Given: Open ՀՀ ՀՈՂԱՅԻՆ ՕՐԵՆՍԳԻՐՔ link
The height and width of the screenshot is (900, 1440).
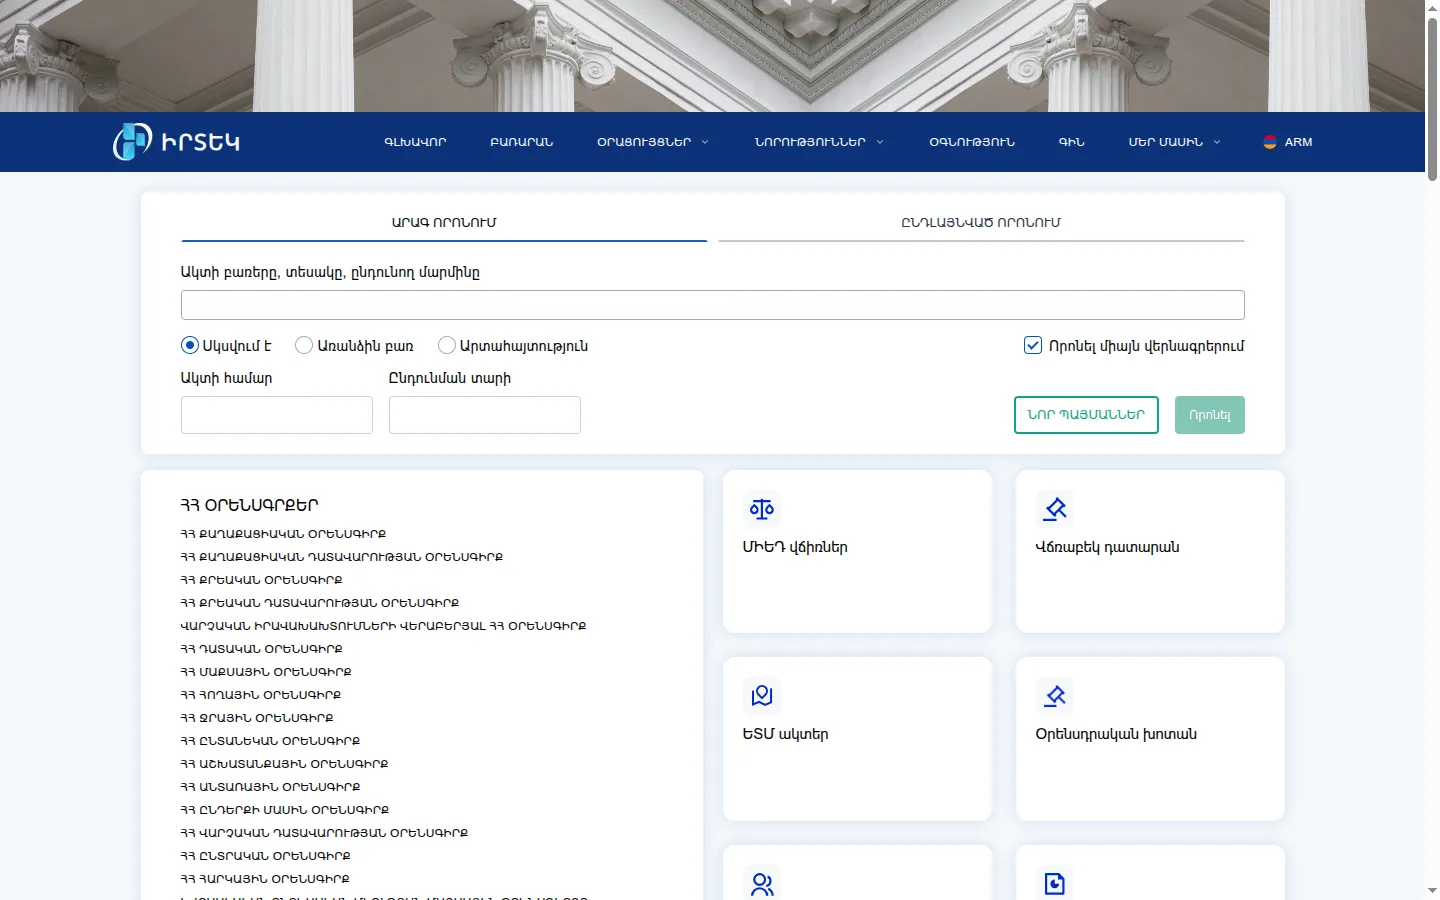Looking at the screenshot, I should 261,695.
